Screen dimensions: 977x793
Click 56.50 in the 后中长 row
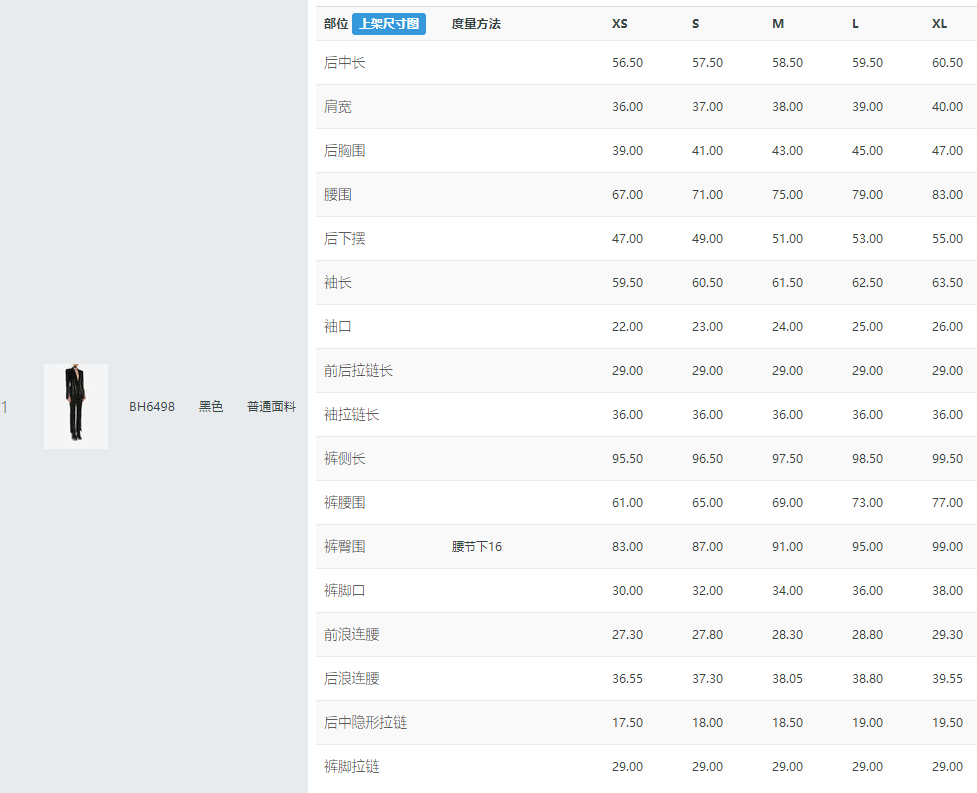click(627, 63)
